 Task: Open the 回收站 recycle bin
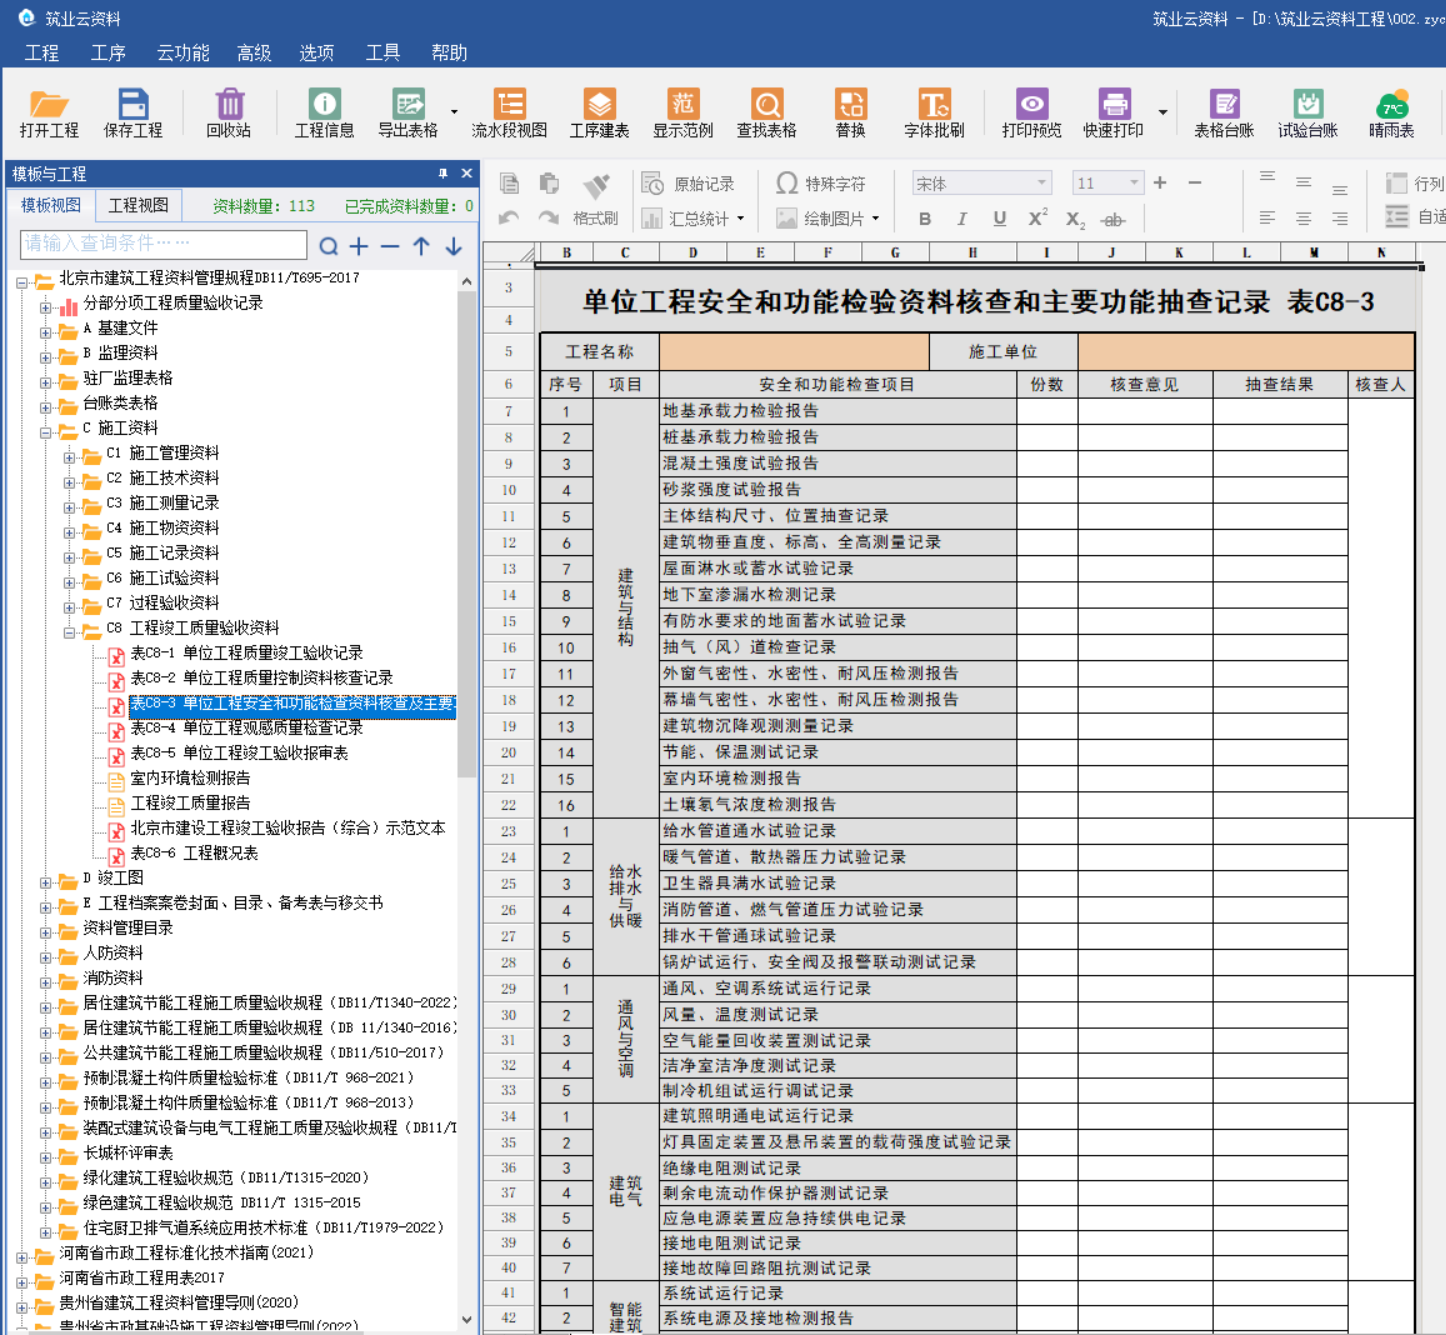[229, 113]
